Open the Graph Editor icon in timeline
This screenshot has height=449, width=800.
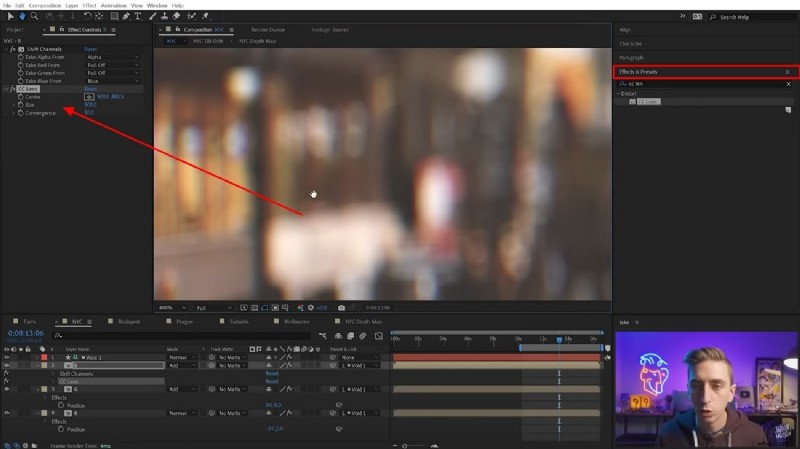(379, 336)
